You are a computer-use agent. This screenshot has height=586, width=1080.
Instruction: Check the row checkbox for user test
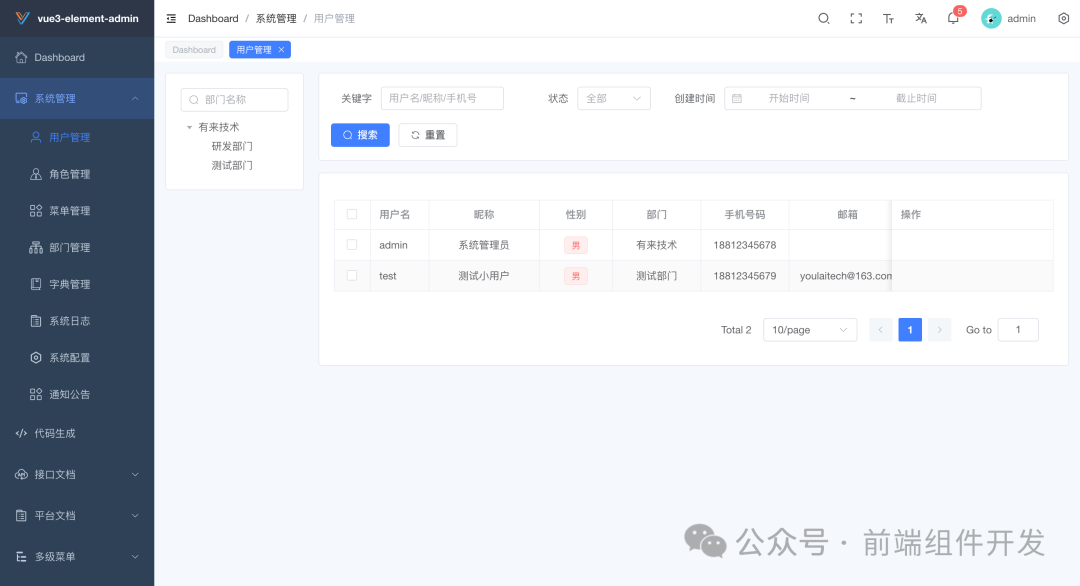tap(352, 275)
